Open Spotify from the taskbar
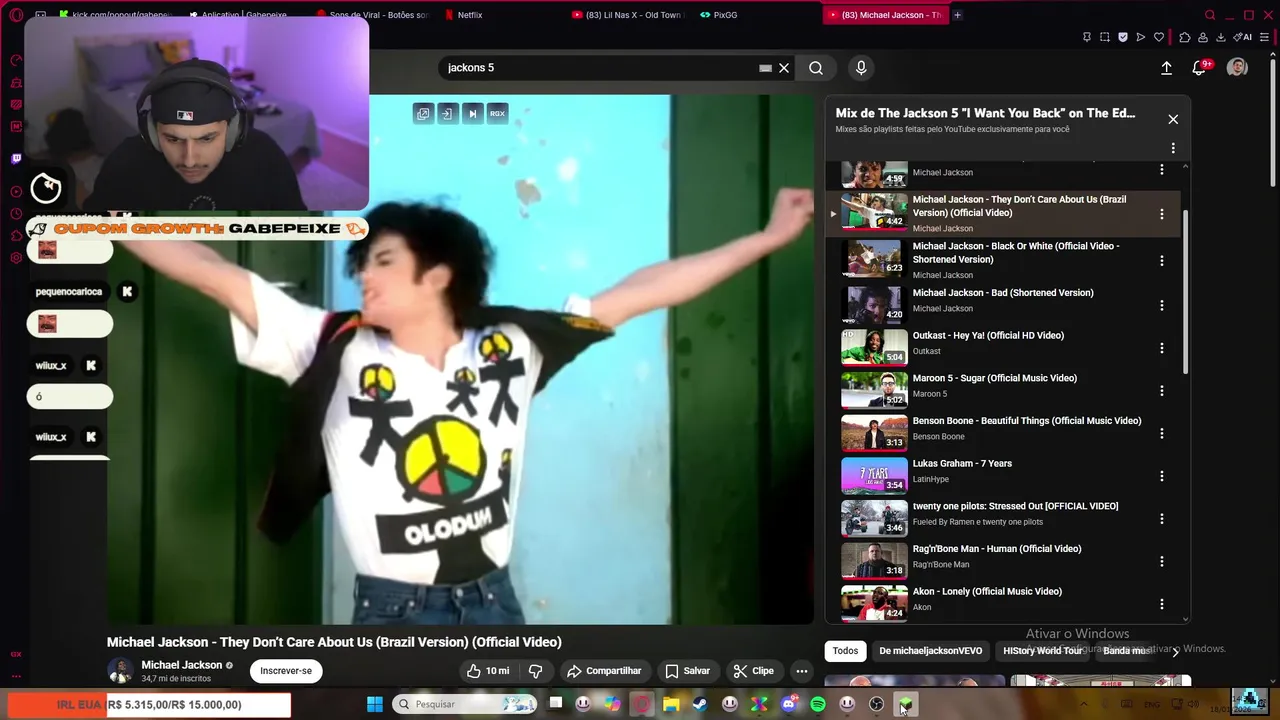Screen dimensions: 1280x720 point(818,705)
